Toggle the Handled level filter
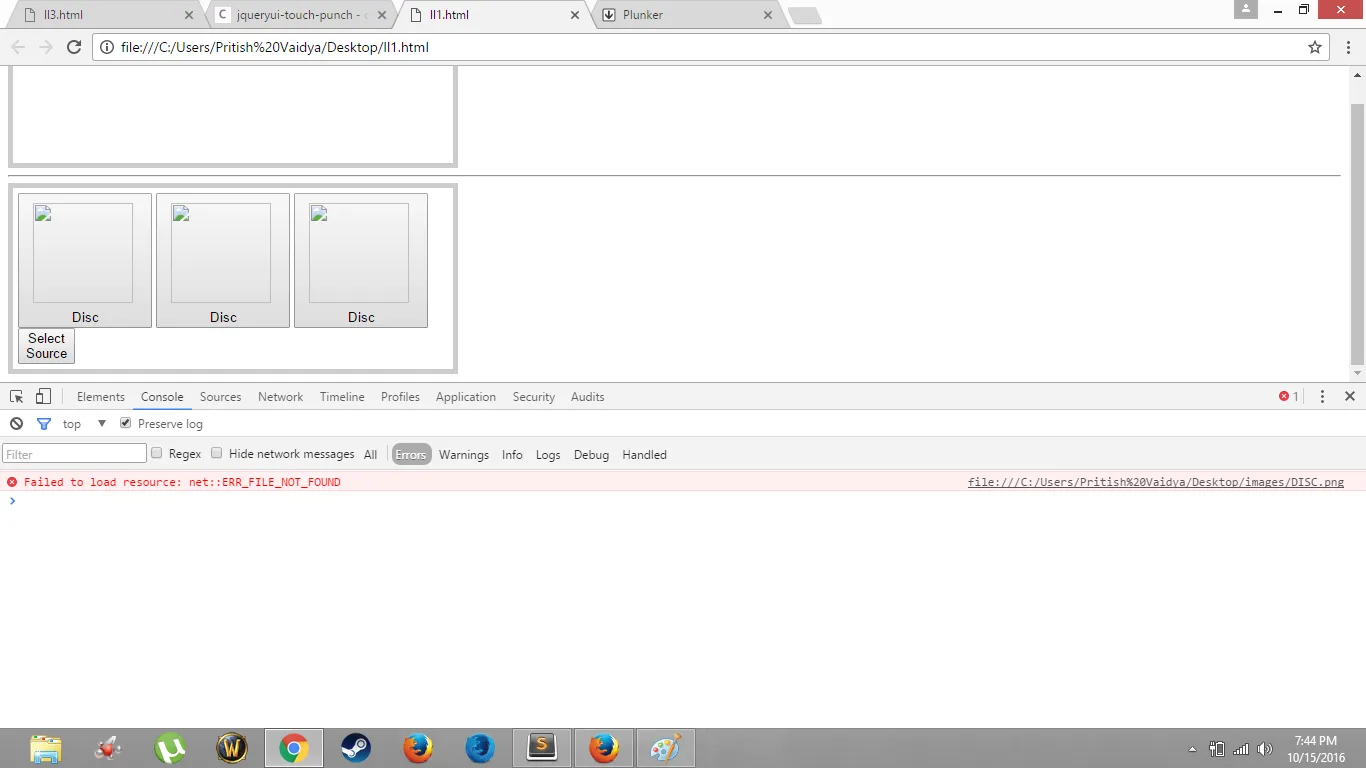This screenshot has width=1366, height=768. pos(644,454)
